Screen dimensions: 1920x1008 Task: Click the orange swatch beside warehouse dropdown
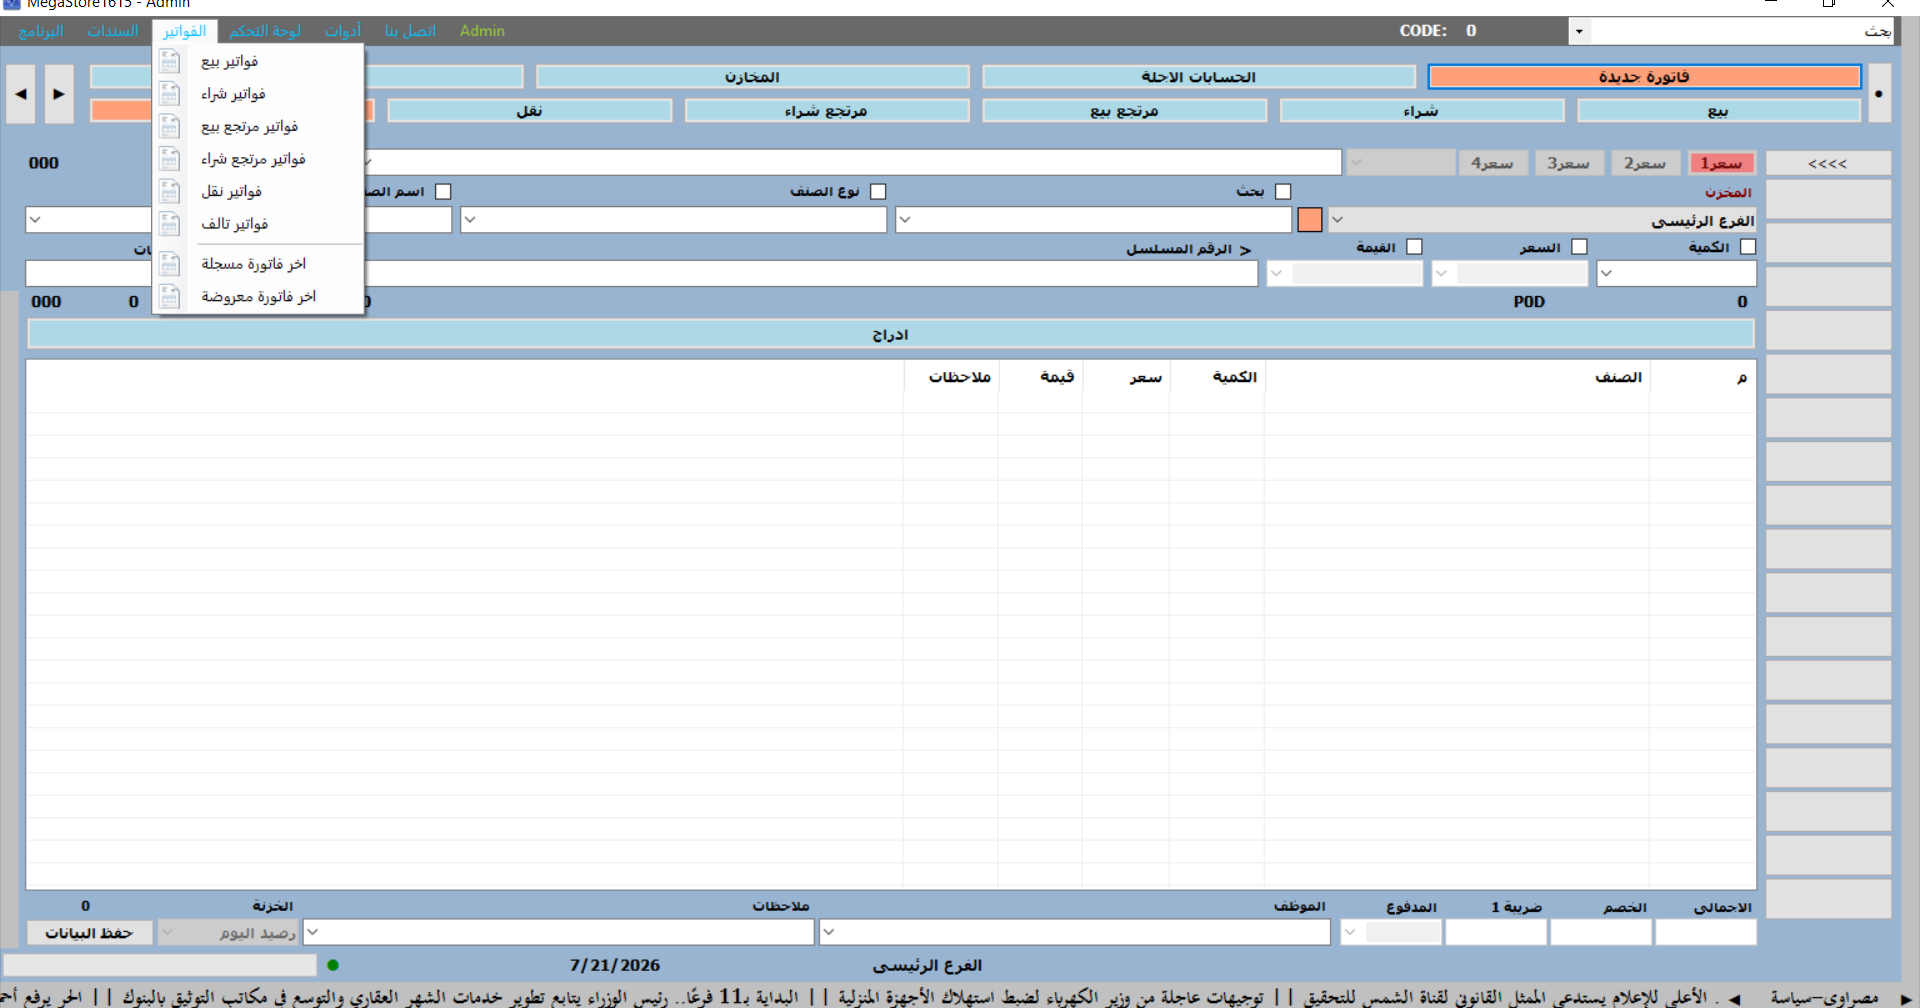[x=1310, y=220]
